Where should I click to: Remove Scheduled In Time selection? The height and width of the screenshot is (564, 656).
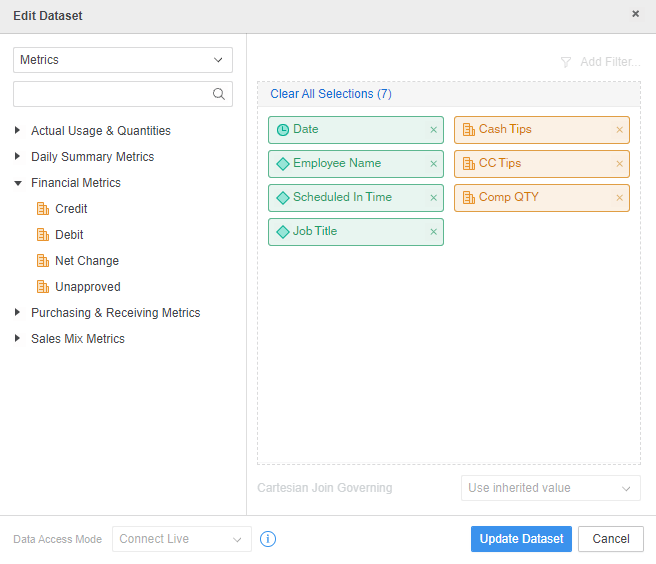[434, 198]
